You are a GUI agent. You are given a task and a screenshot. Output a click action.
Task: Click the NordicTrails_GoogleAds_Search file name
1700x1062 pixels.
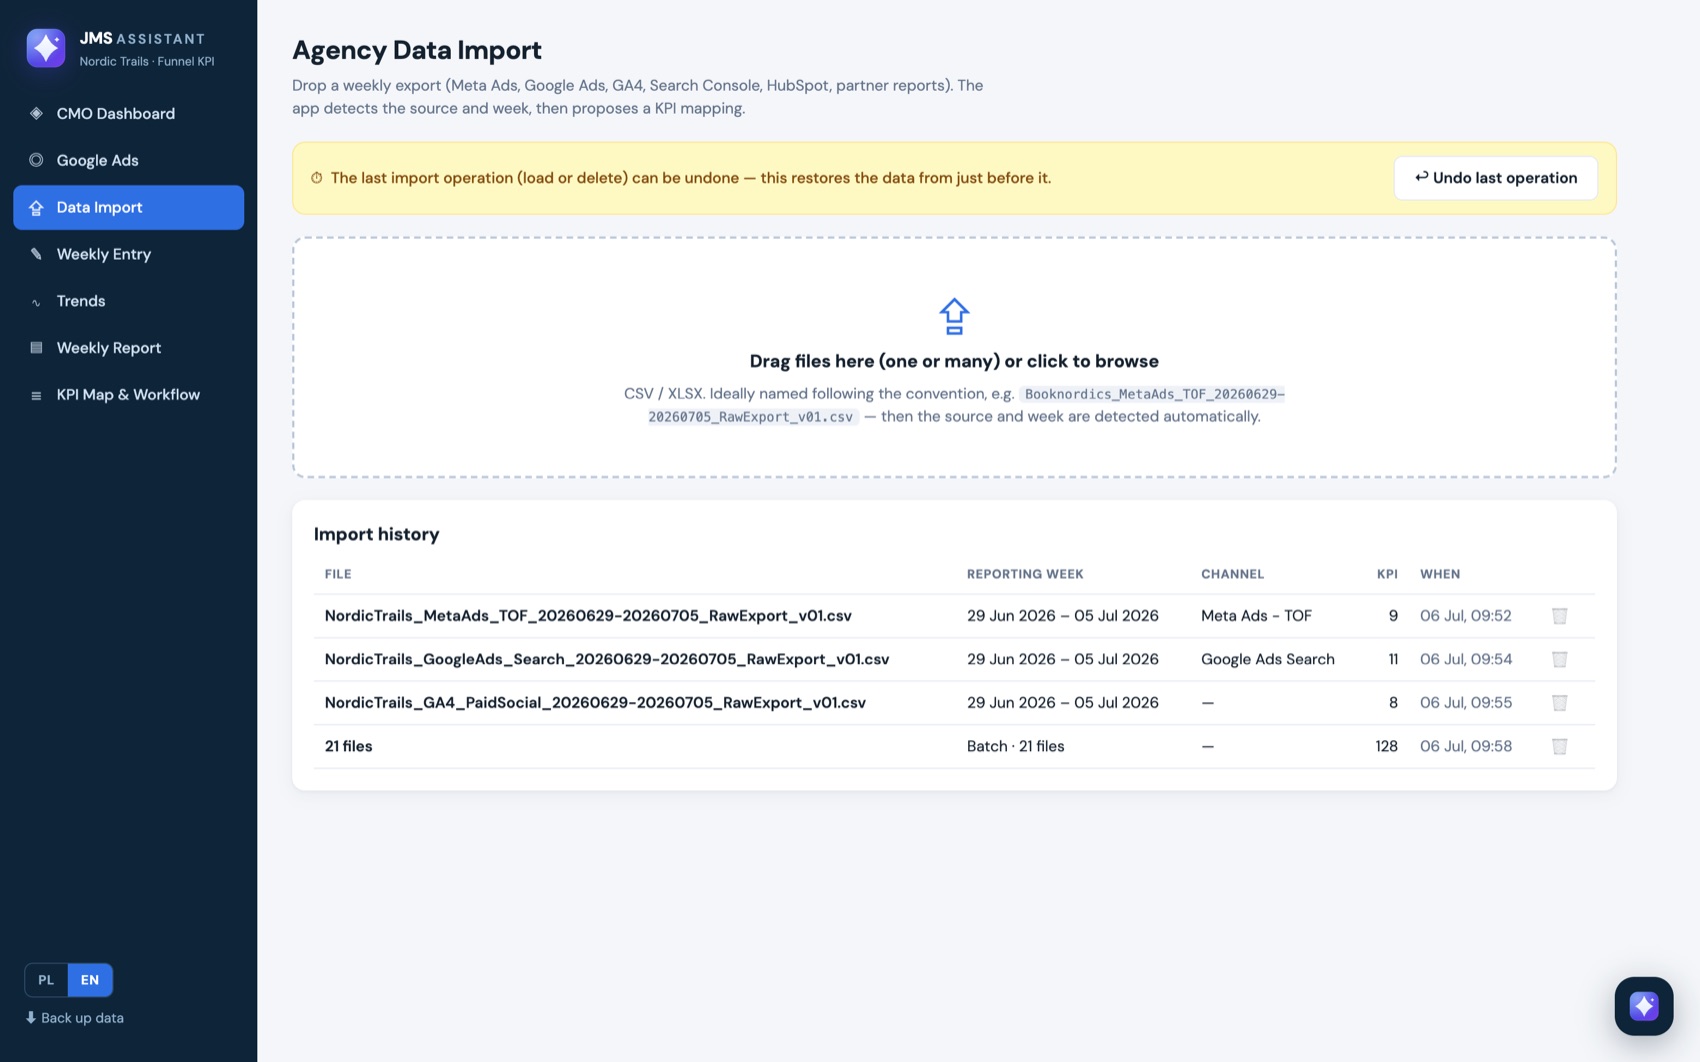click(x=607, y=659)
